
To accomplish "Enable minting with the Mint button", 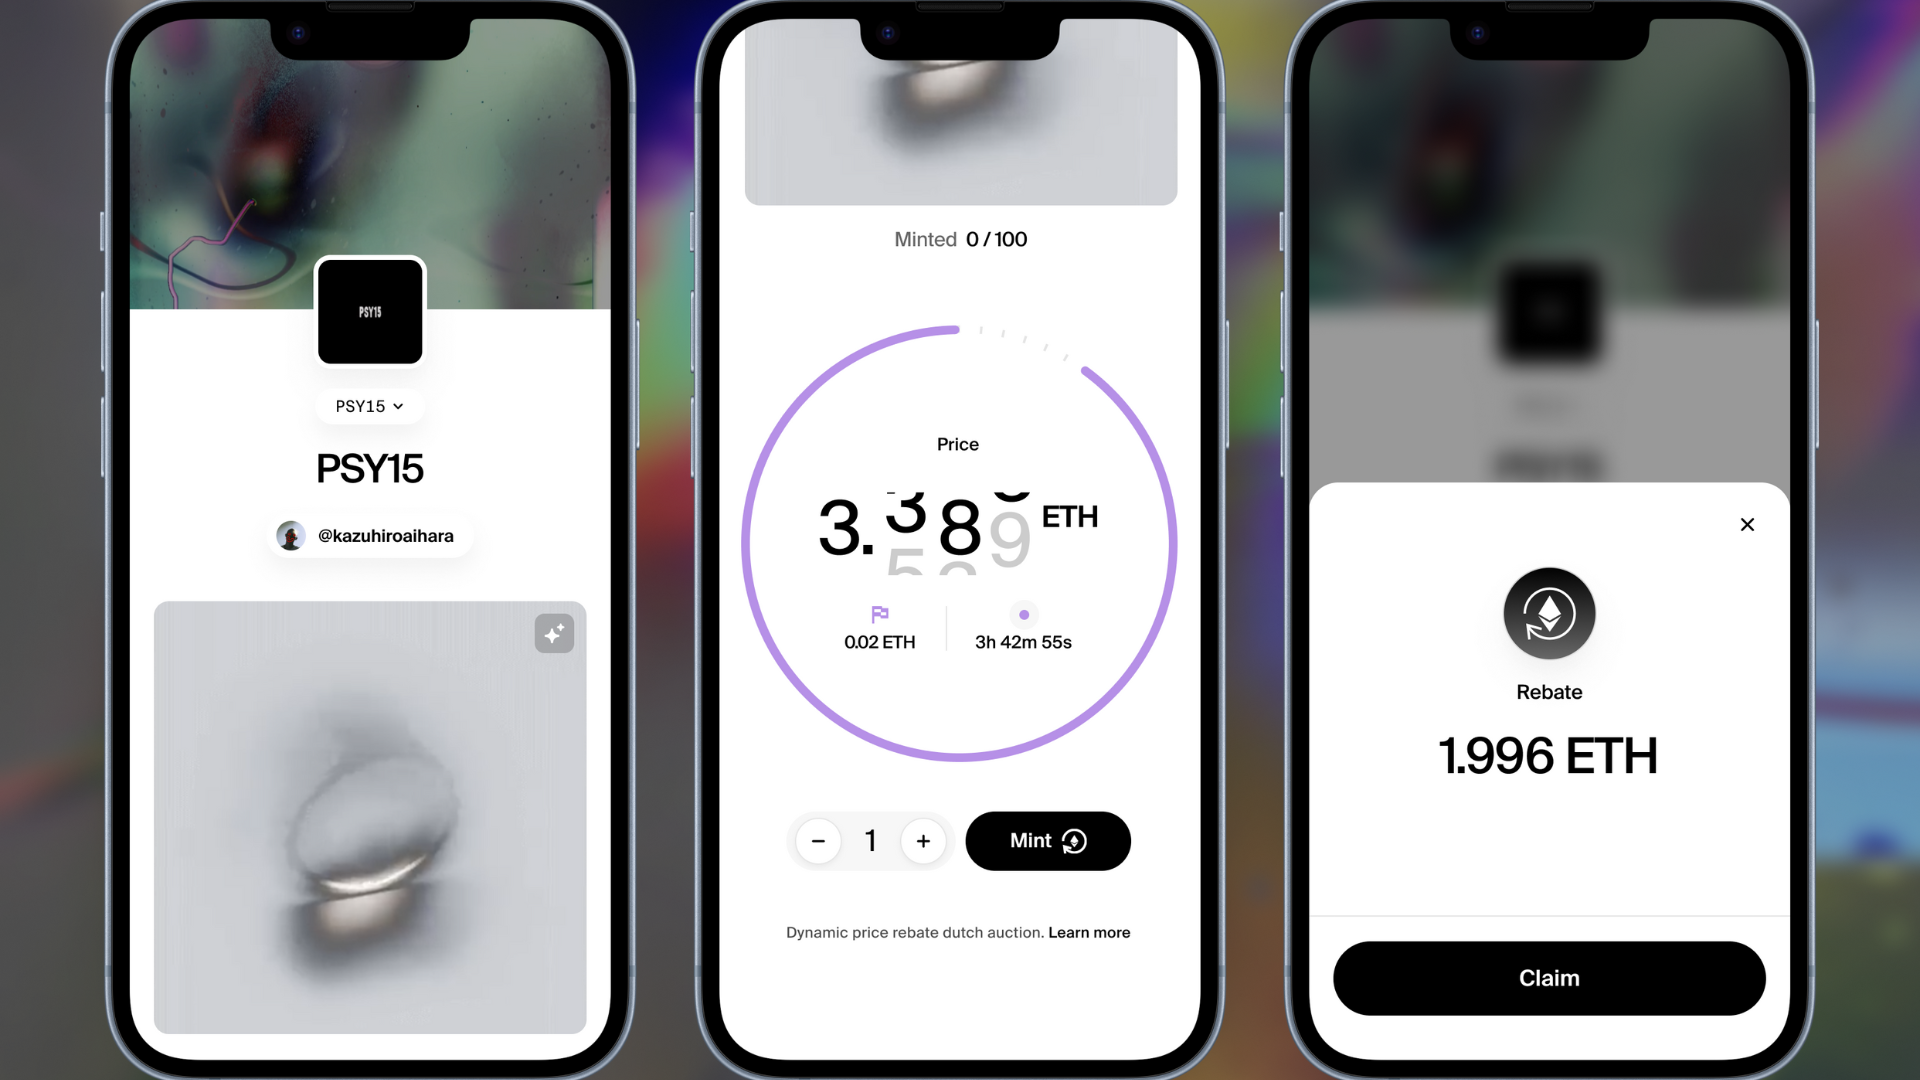I will pos(1048,840).
